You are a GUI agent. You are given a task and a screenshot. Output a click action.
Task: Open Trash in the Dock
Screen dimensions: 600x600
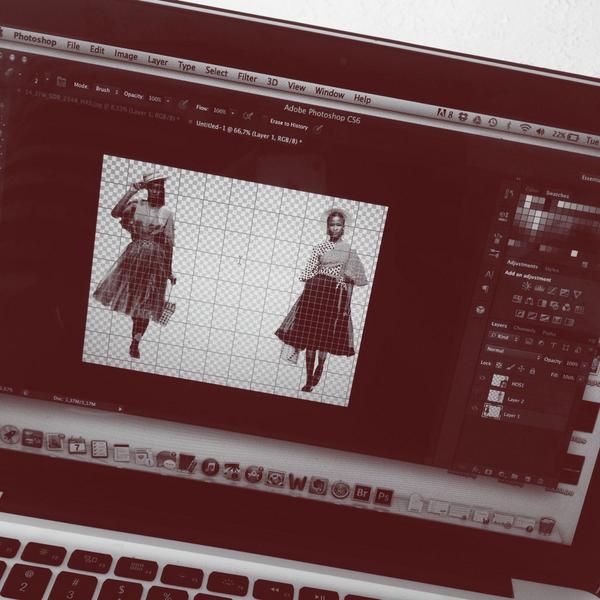tap(547, 526)
